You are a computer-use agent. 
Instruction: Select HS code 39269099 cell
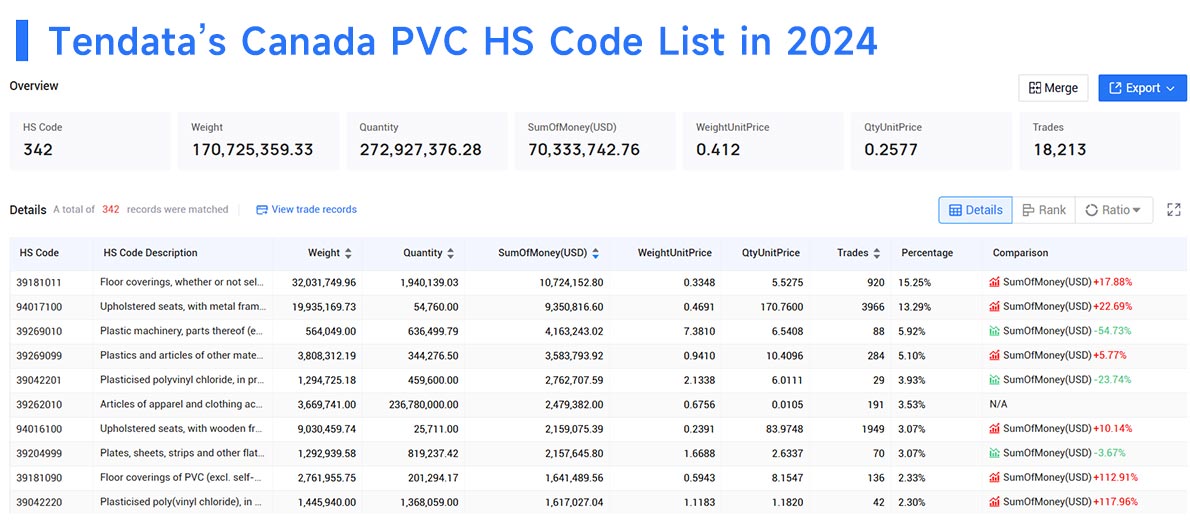(x=38, y=355)
